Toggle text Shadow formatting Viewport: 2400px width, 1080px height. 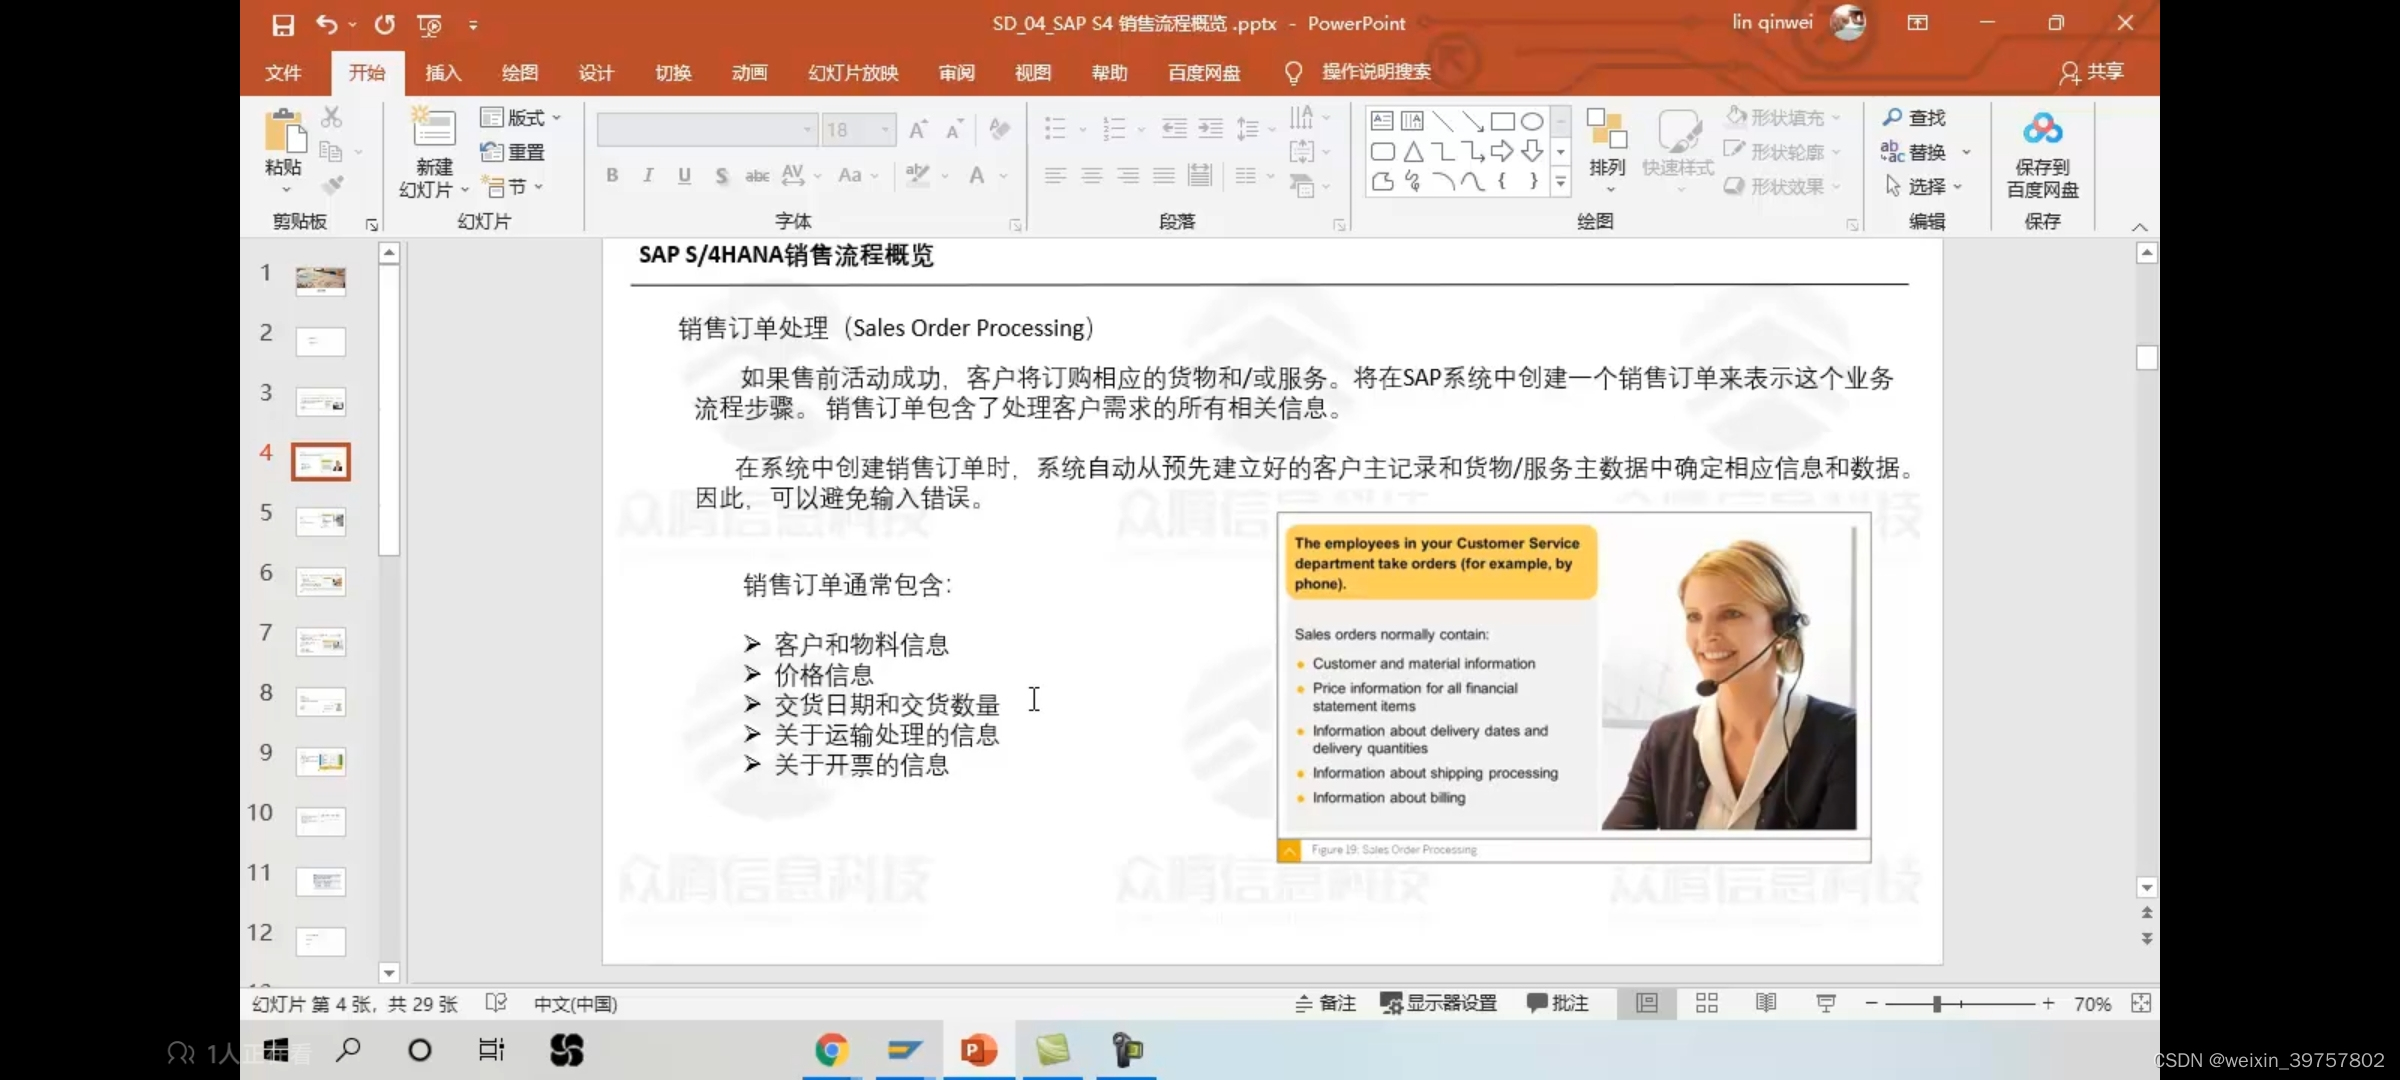(721, 176)
